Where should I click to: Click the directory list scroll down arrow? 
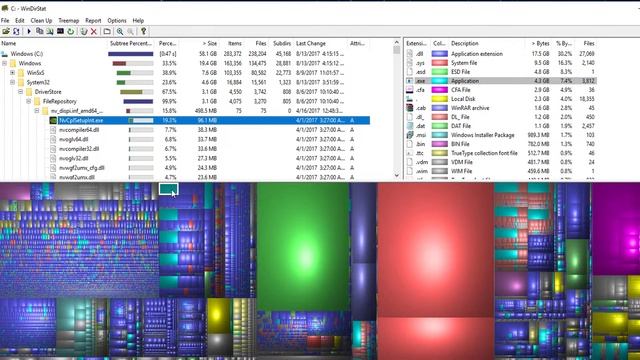tap(397, 176)
